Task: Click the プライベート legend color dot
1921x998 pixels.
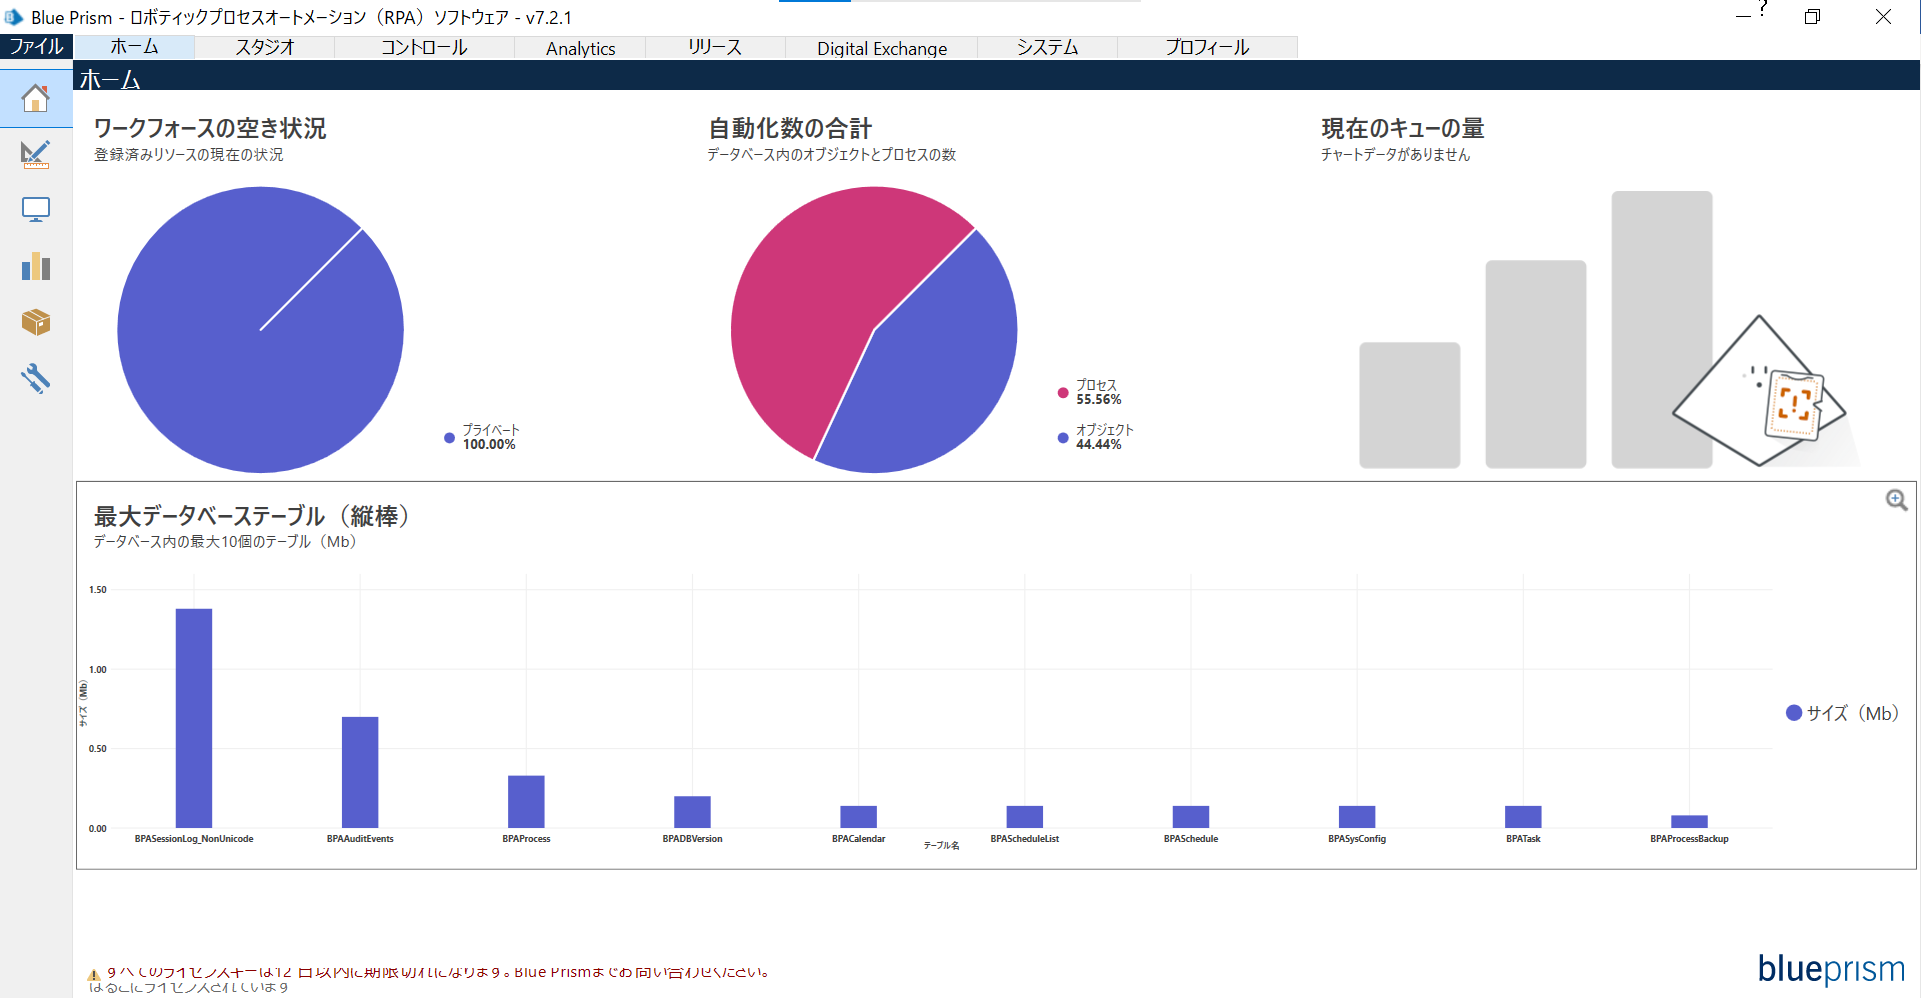Action: pos(449,438)
